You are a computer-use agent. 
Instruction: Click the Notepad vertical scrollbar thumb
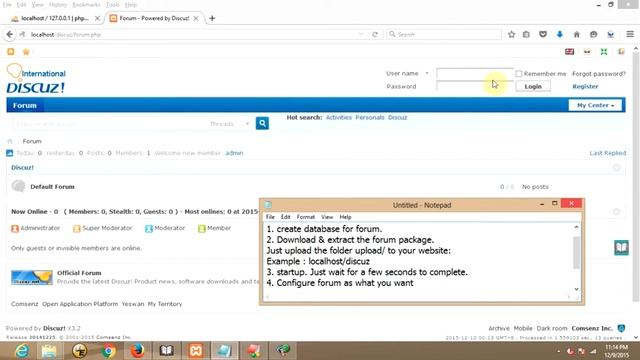click(576, 252)
